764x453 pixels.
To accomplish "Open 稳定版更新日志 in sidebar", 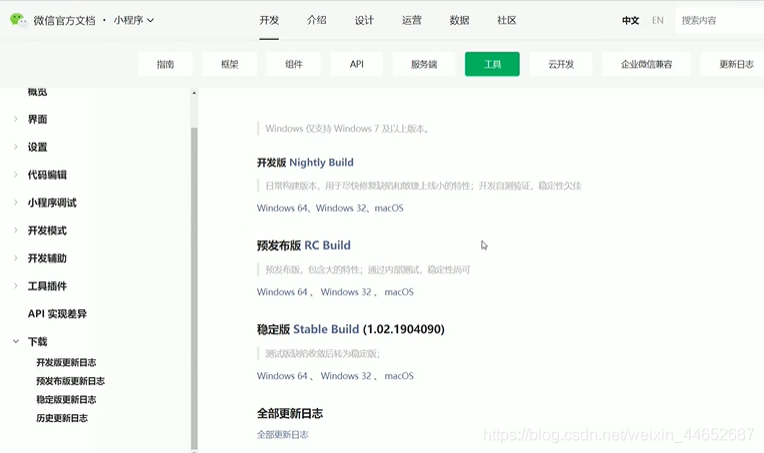I will (66, 399).
